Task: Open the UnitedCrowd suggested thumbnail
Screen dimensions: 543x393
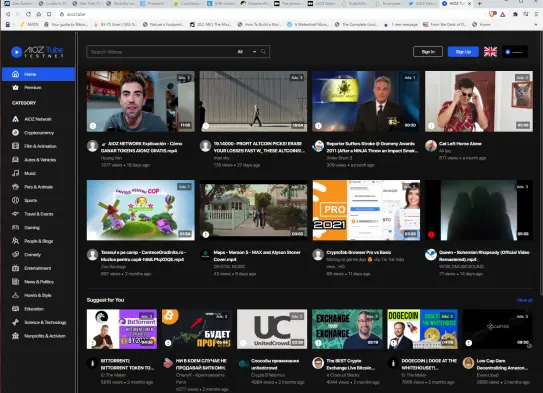Action: pyautogui.click(x=272, y=329)
